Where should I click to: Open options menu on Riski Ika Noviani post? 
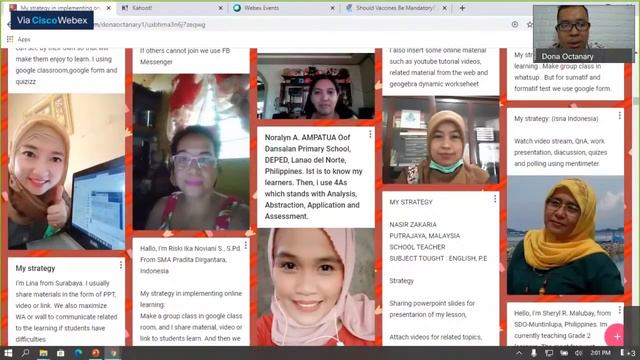click(x=246, y=245)
